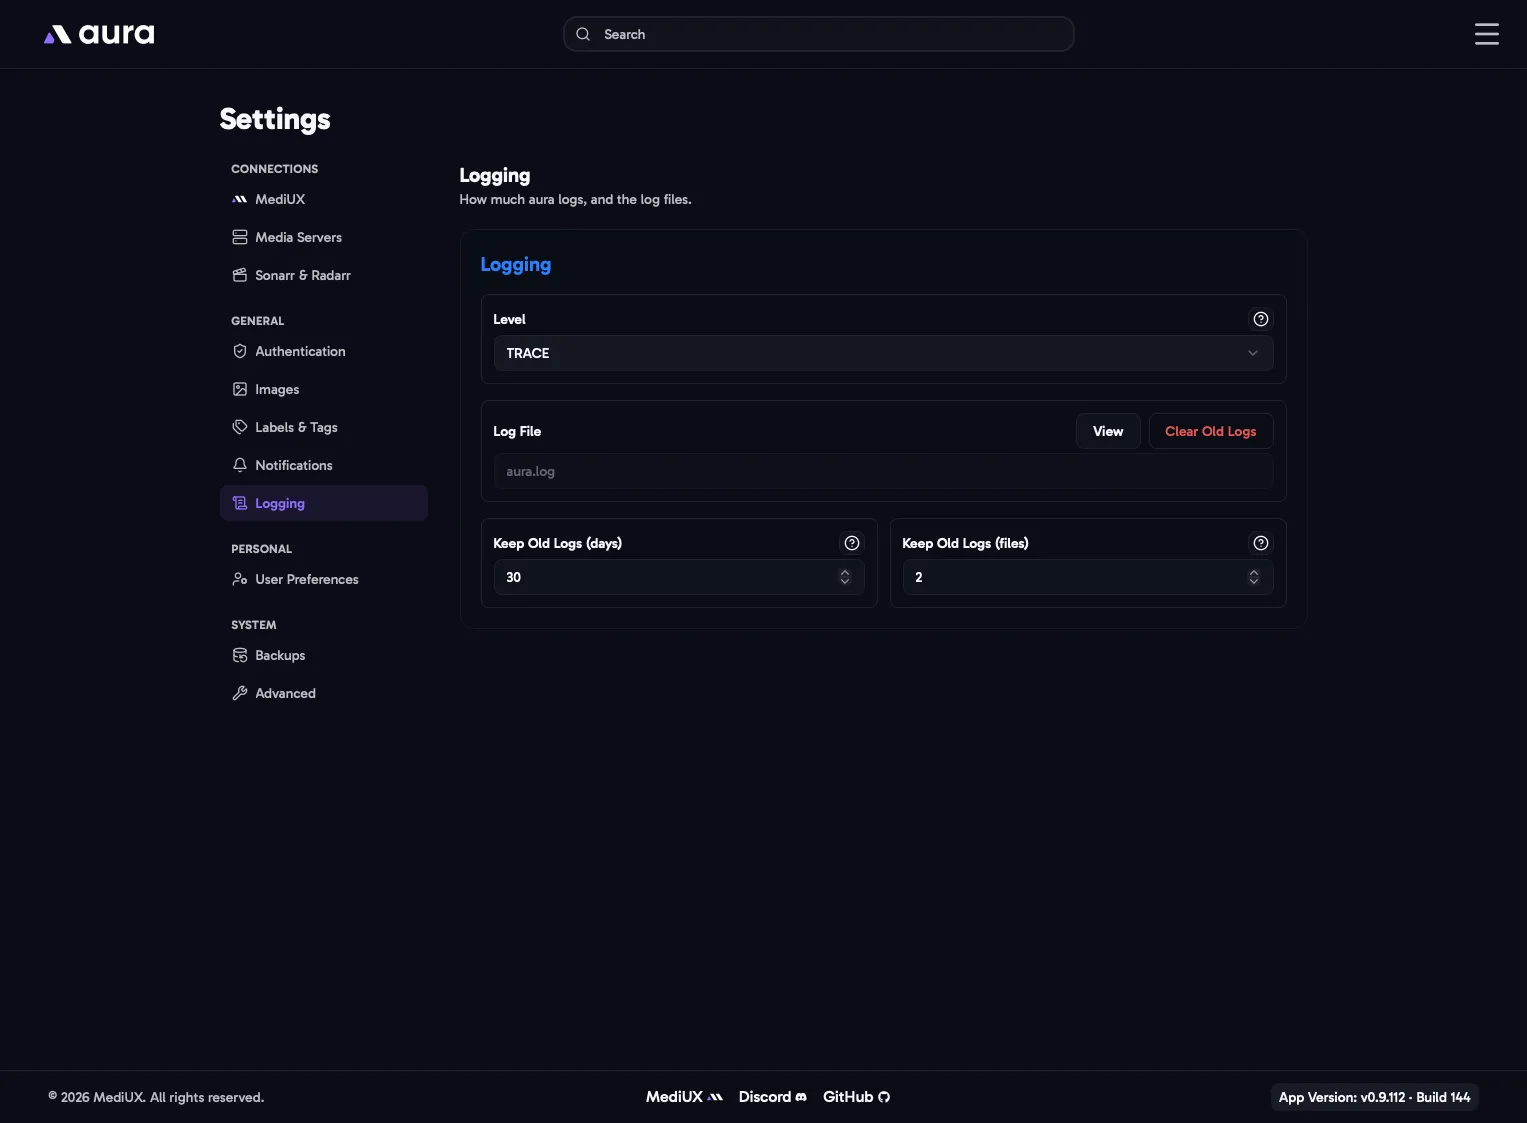Go to Media Servers settings

(x=323, y=237)
